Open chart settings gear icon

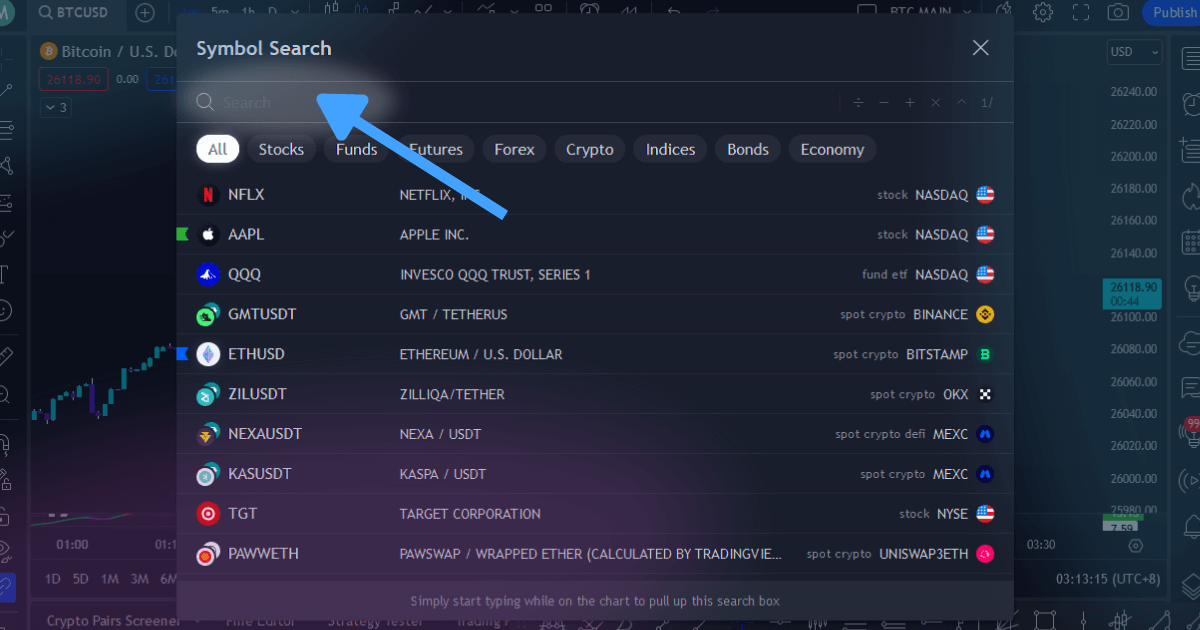(1043, 12)
